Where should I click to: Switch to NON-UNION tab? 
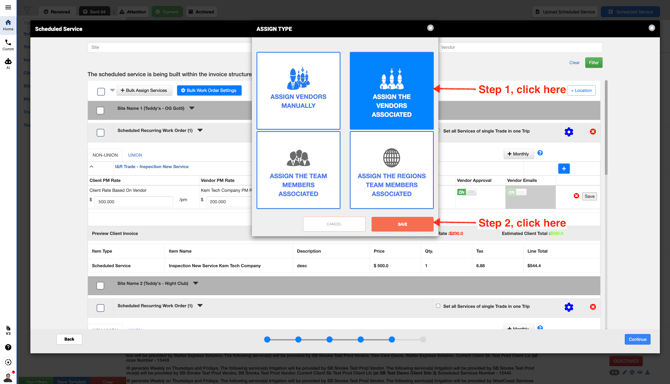tap(105, 155)
